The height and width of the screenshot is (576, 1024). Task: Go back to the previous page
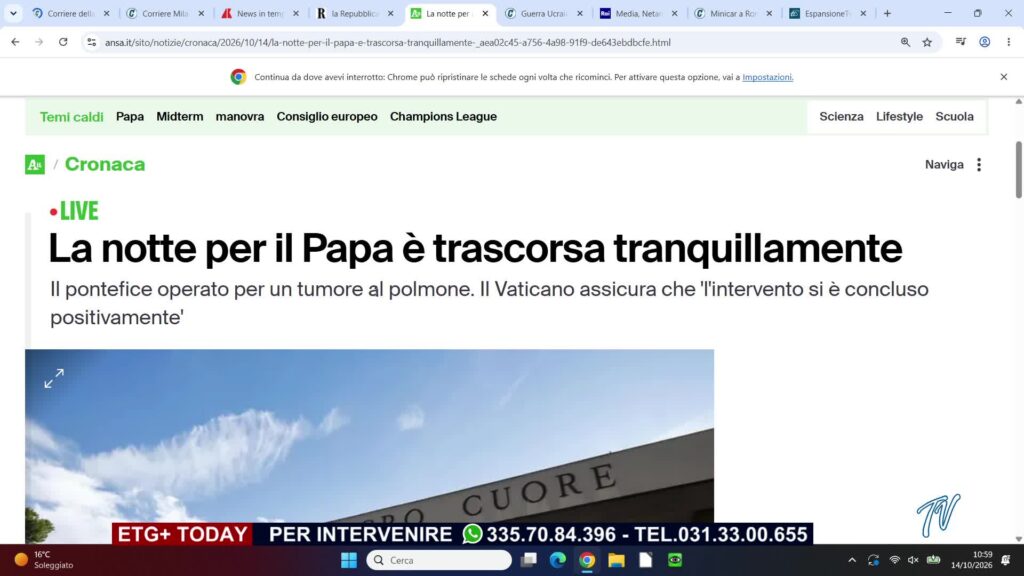click(15, 42)
